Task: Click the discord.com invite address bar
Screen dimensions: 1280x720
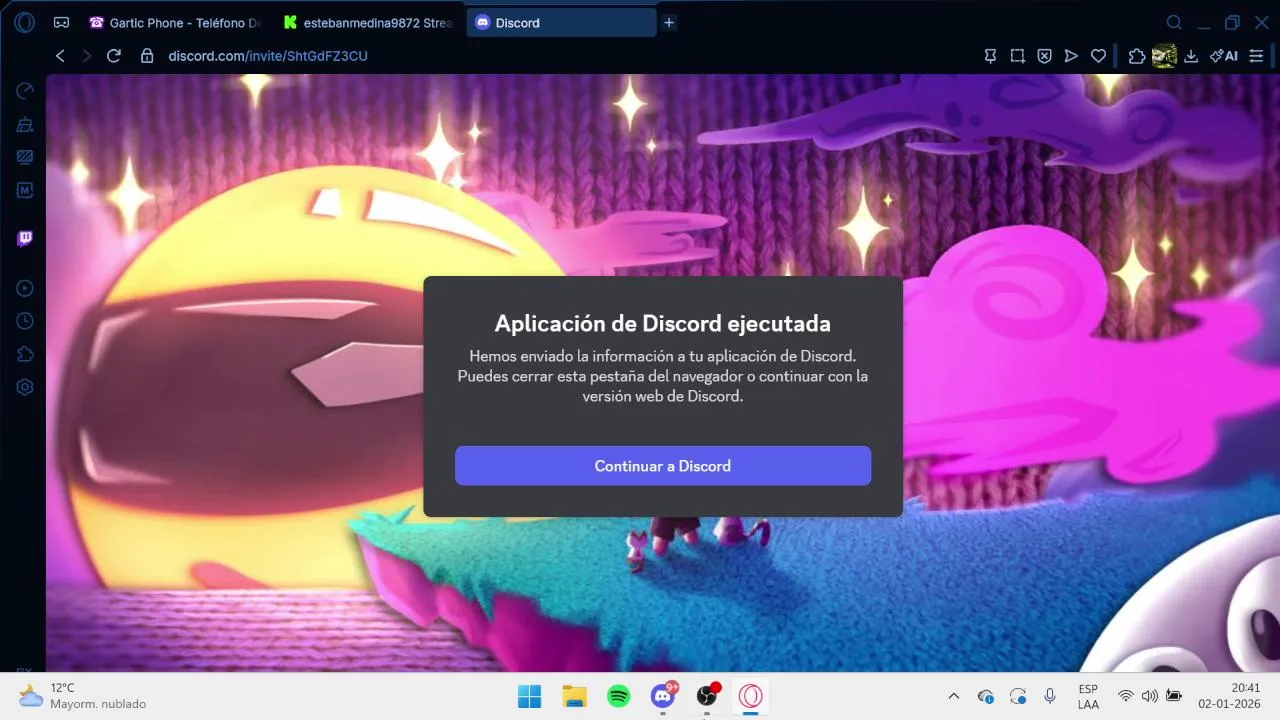Action: click(268, 56)
